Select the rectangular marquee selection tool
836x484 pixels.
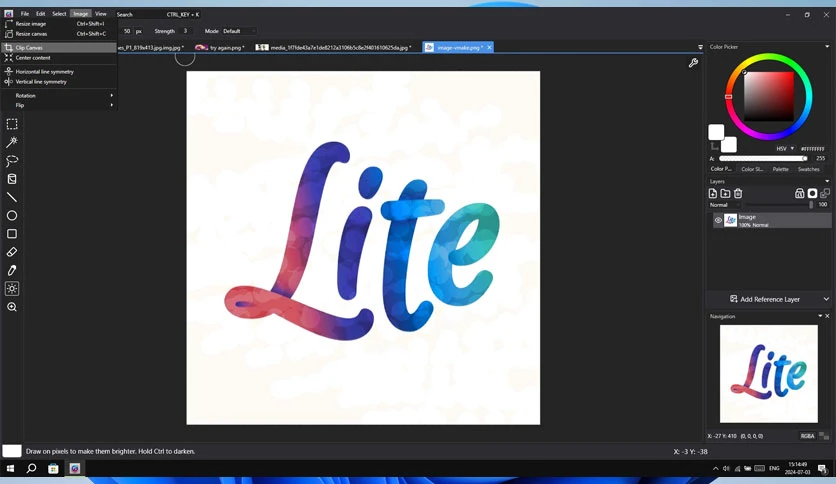pos(12,124)
